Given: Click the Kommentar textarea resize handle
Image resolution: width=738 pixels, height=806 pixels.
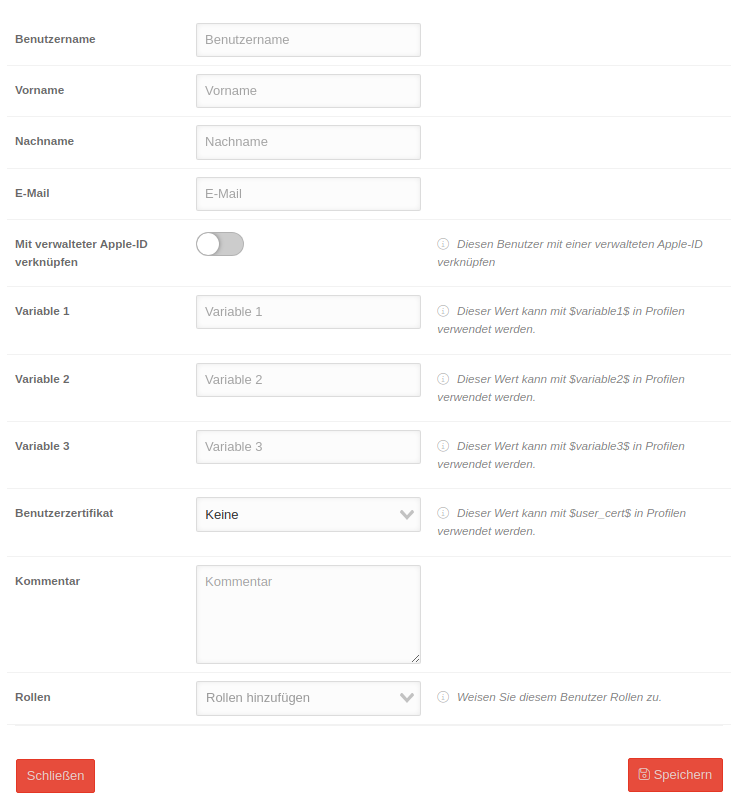Looking at the screenshot, I should click(416, 658).
